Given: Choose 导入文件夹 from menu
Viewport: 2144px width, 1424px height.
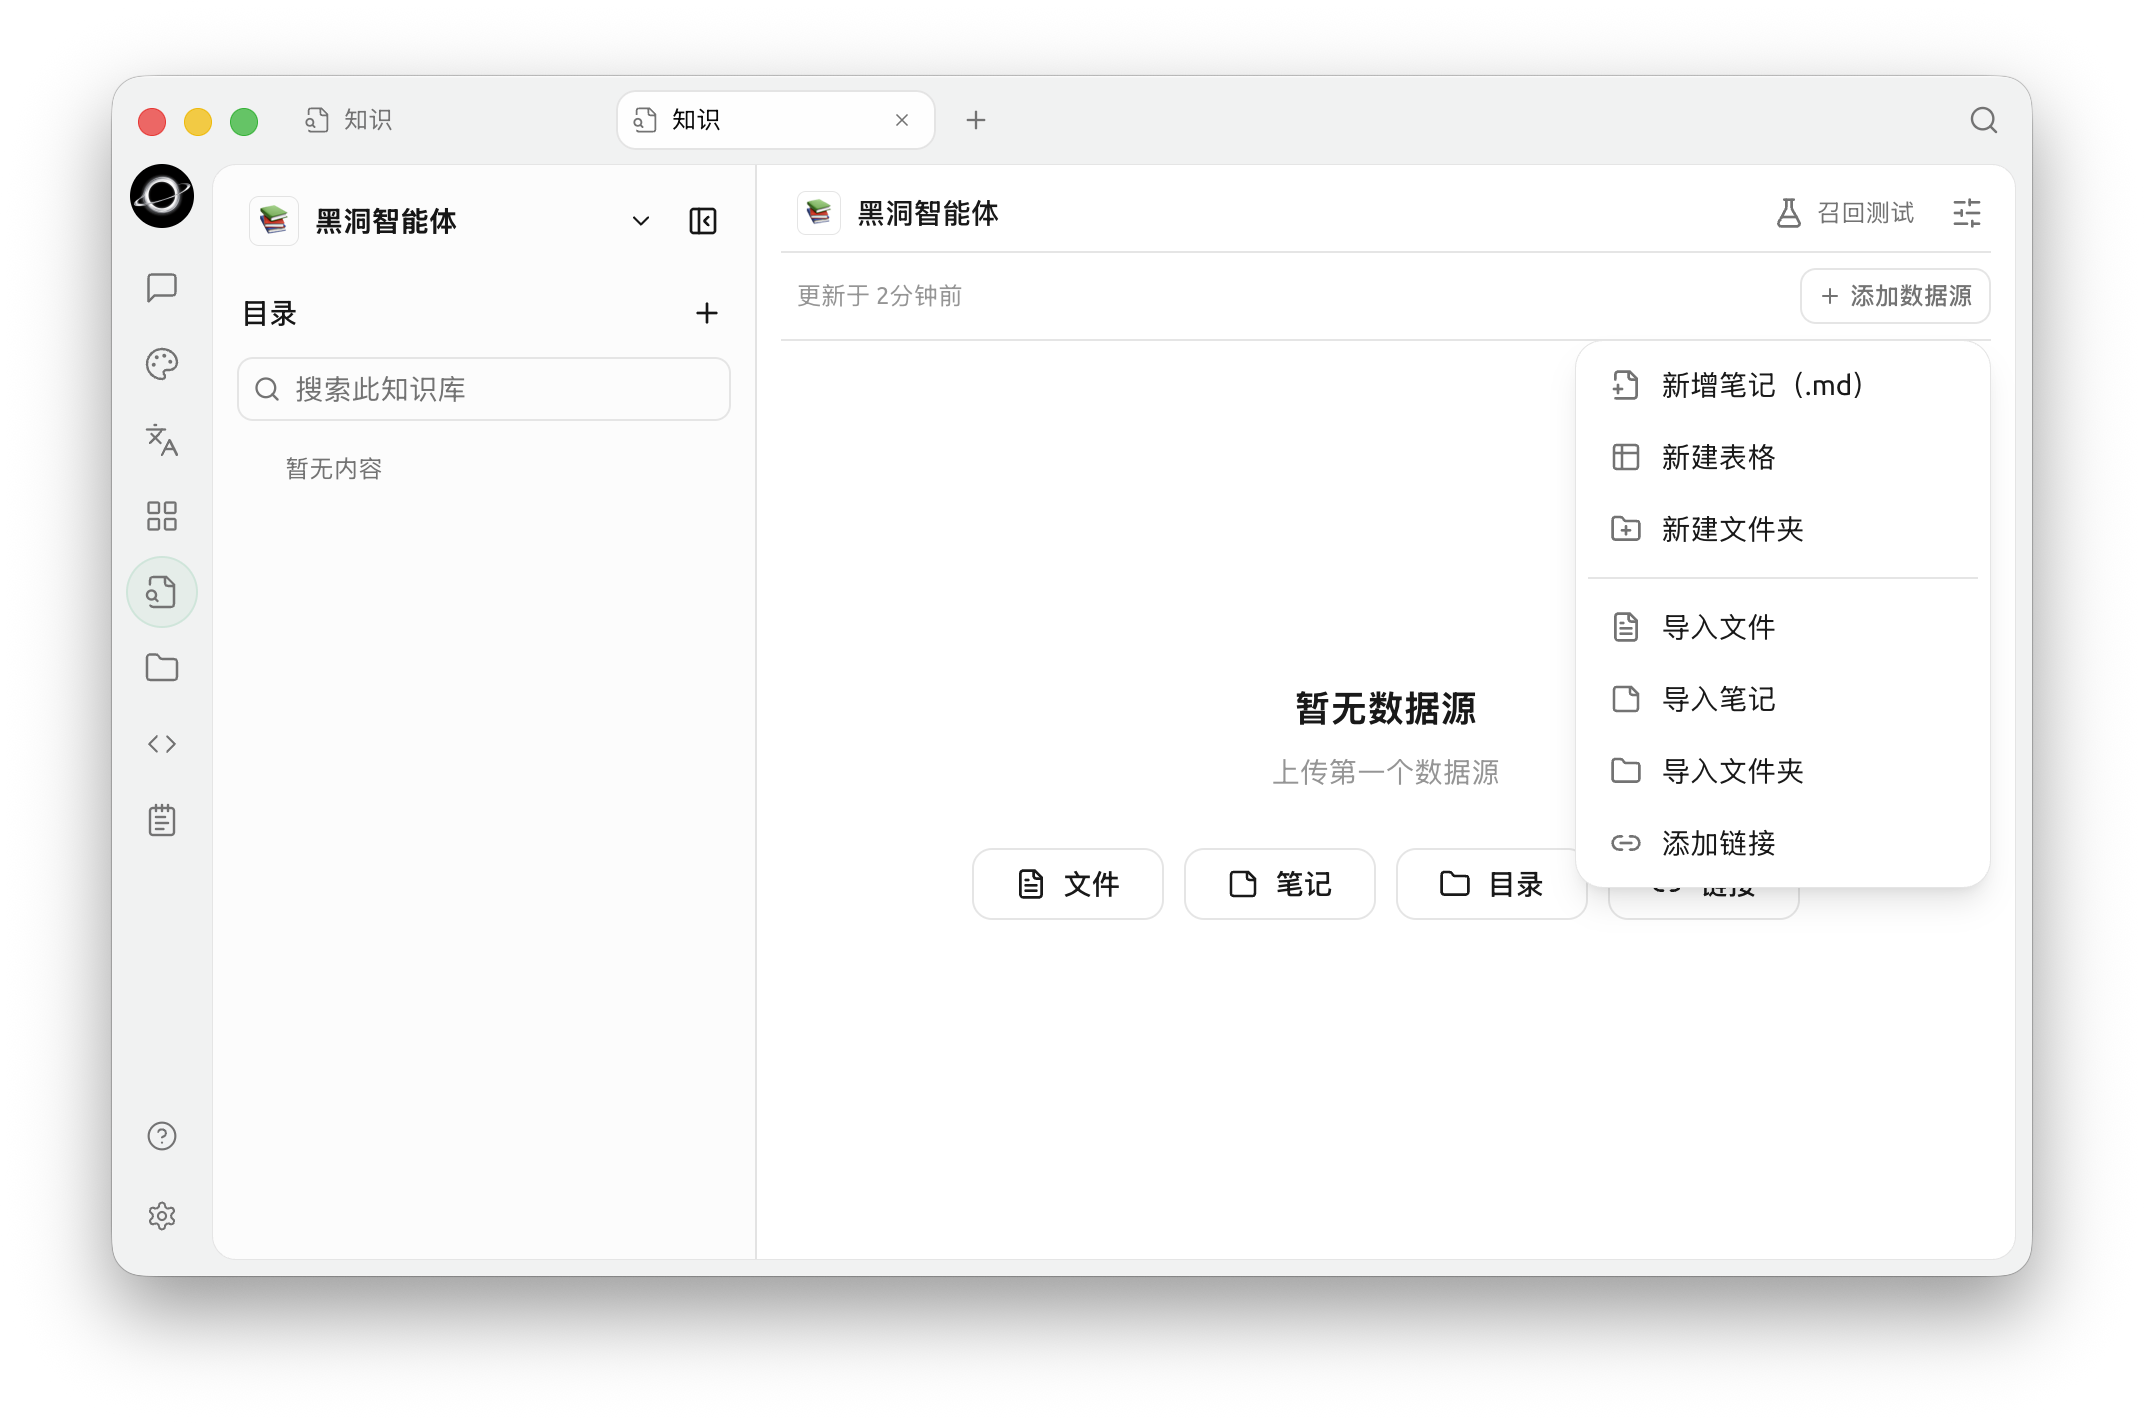Looking at the screenshot, I should [1783, 771].
